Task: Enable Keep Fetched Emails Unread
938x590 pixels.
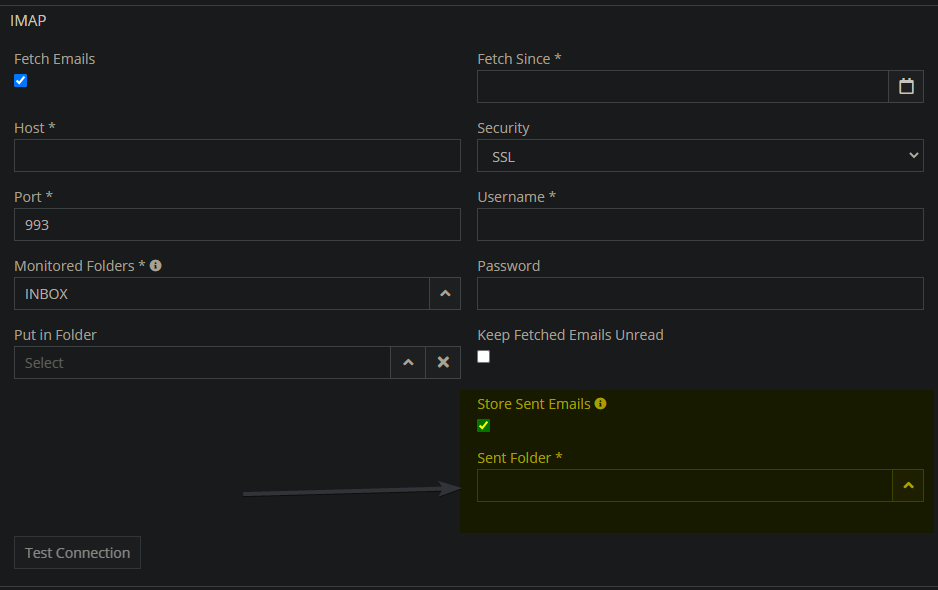Action: [484, 357]
